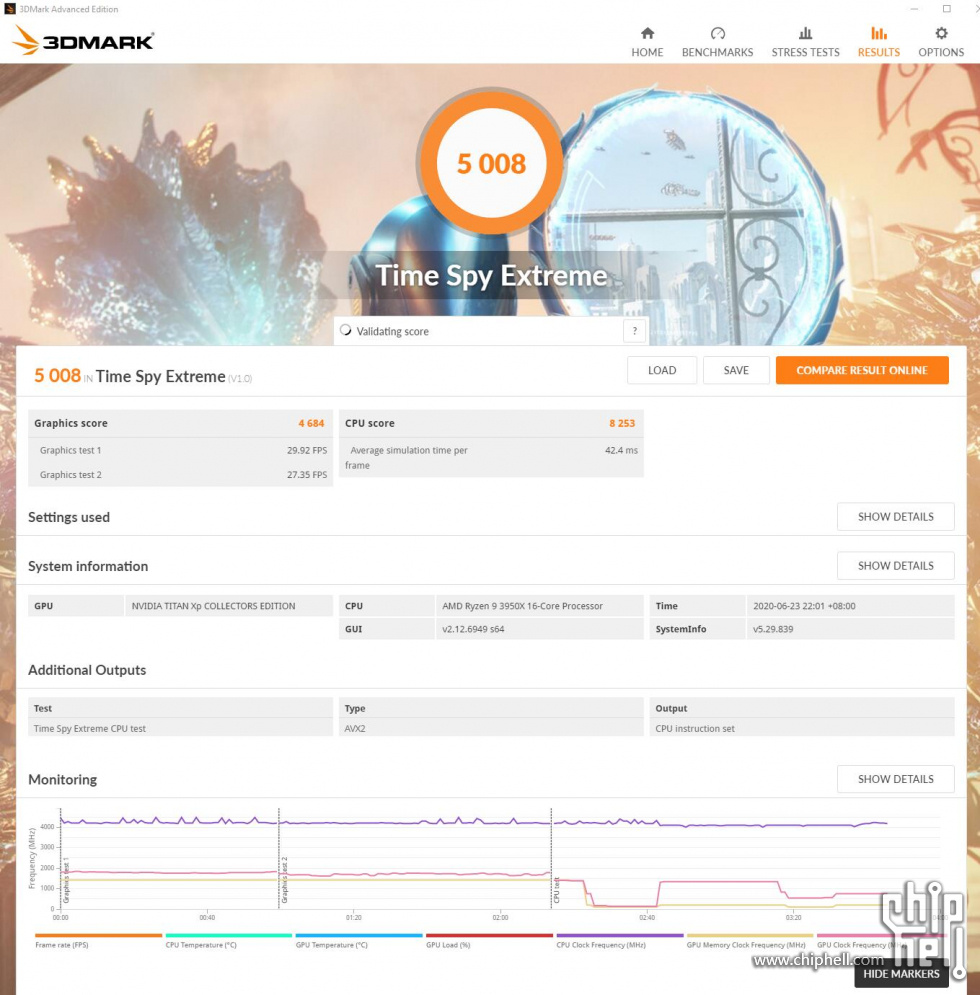Switch to the HOME tab label
This screenshot has width=980, height=995.
click(647, 53)
